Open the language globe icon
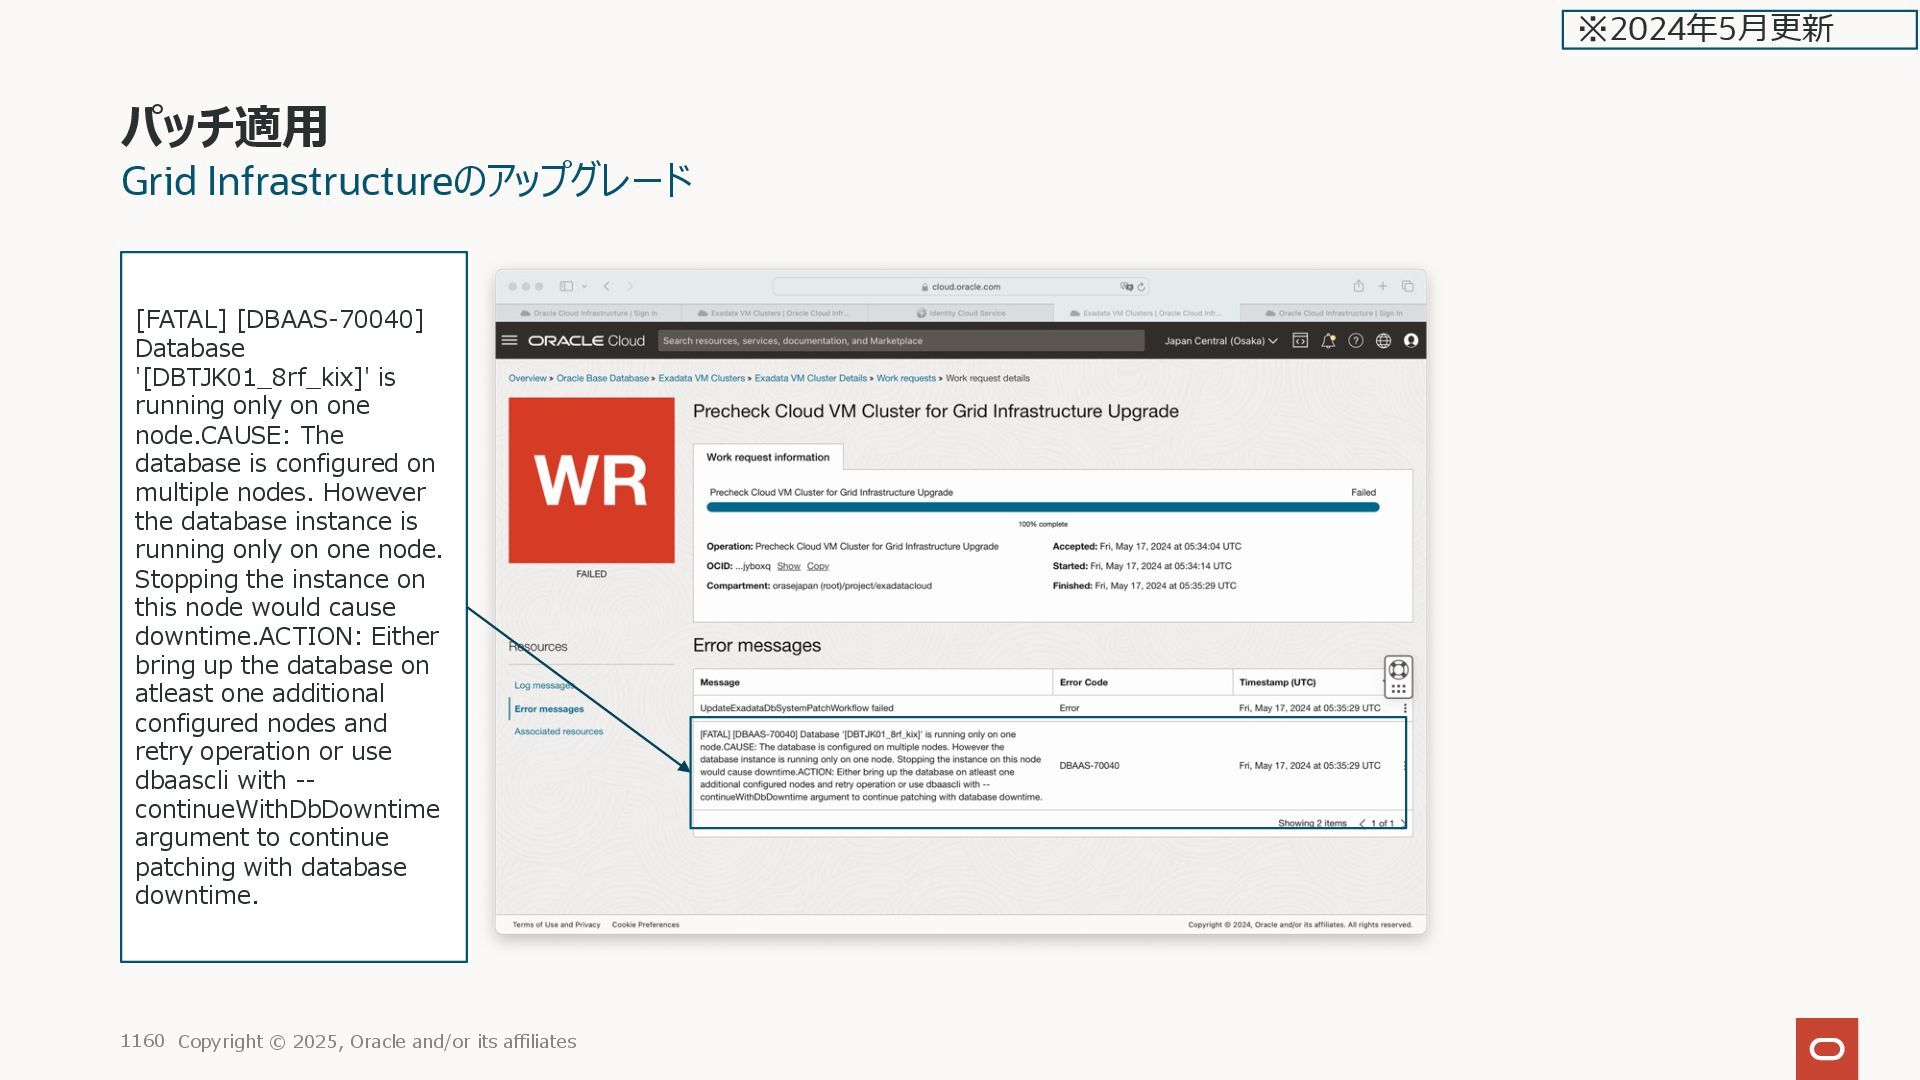1920x1080 pixels. (x=1383, y=340)
